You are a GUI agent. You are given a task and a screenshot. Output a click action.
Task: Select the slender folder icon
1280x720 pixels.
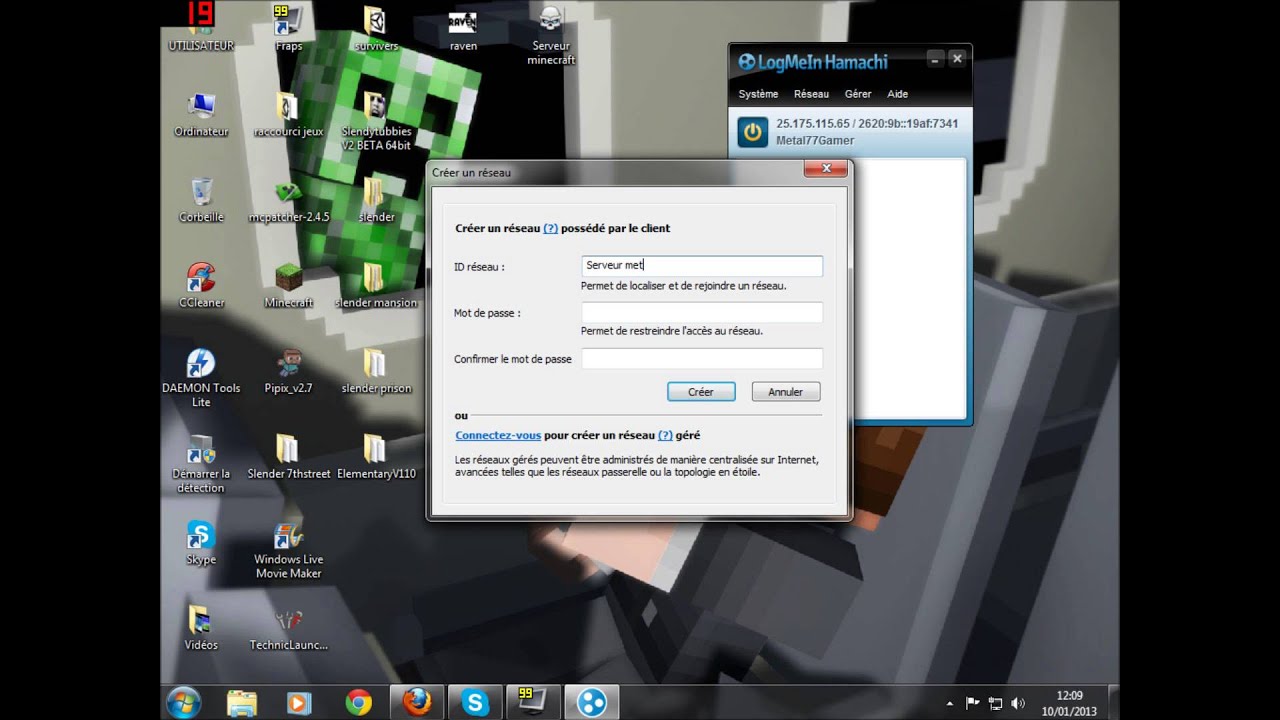376,200
